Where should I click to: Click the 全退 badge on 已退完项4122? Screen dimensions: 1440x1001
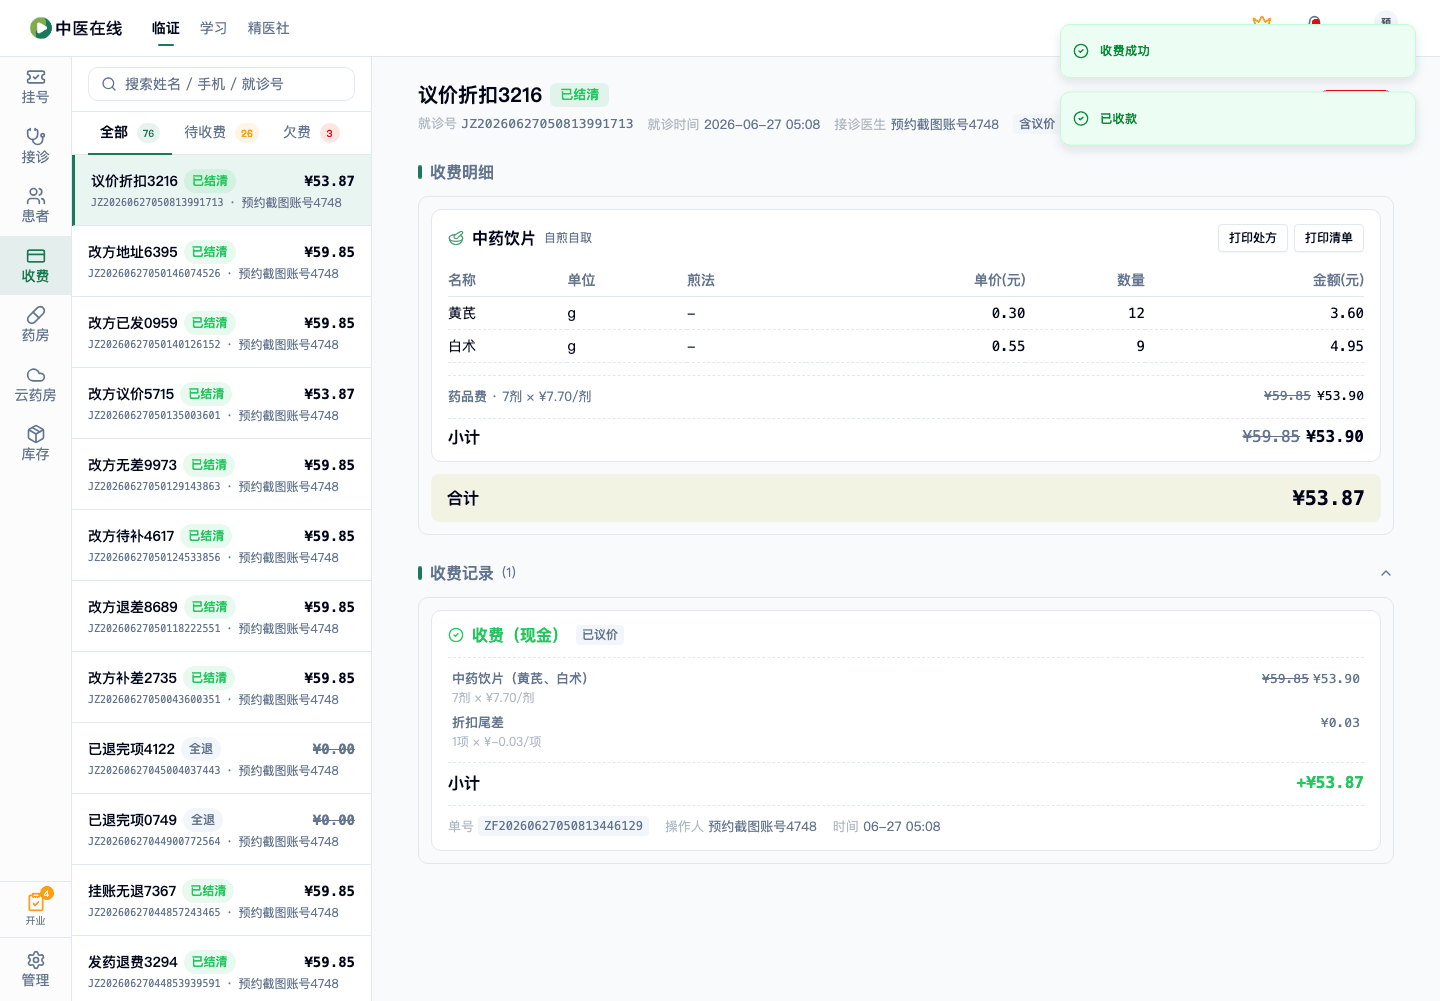click(201, 749)
